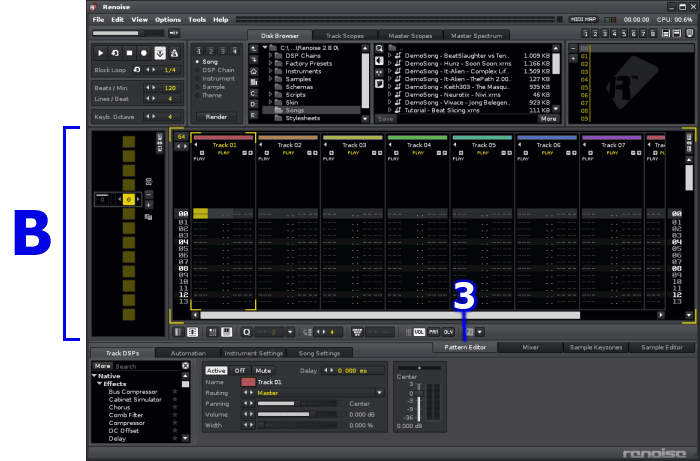Screen dimensions: 700x461
Task: Switch to Master Spectrum tab
Action: (x=476, y=36)
